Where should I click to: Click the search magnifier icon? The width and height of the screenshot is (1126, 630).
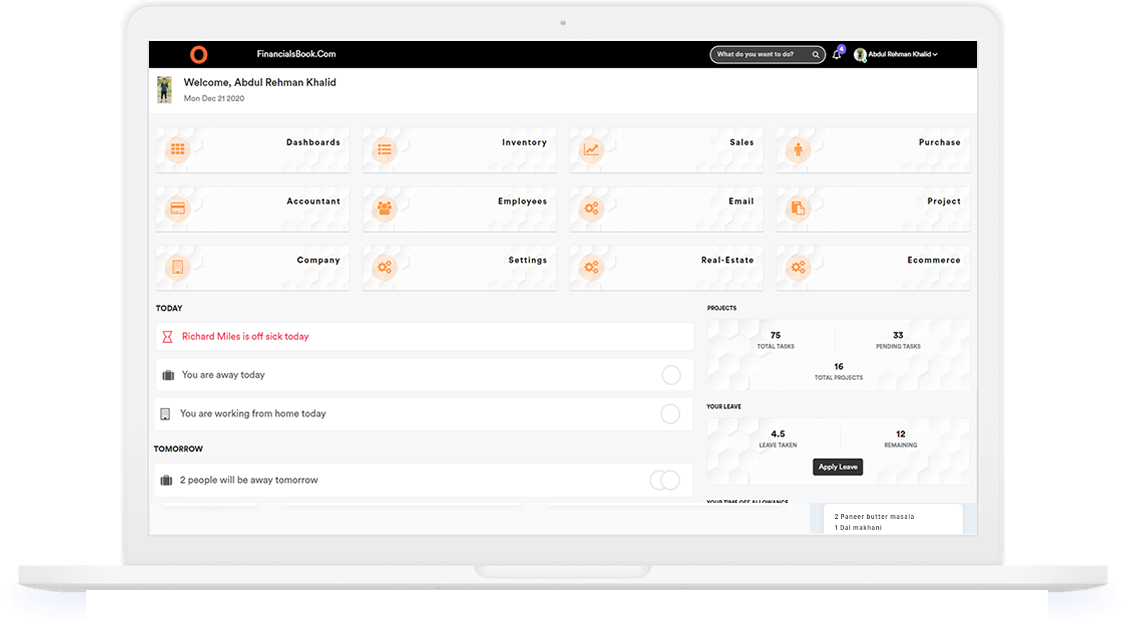click(x=816, y=55)
